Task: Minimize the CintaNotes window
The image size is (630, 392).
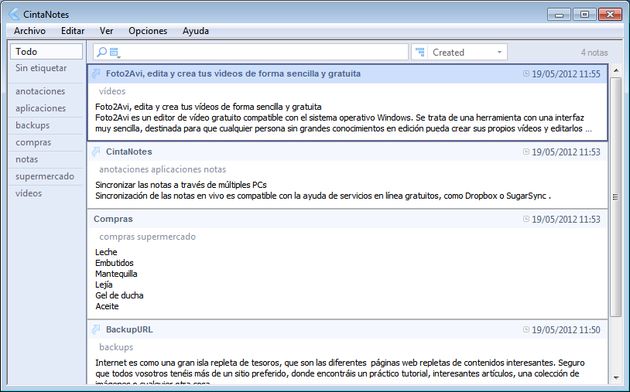Action: (x=559, y=14)
